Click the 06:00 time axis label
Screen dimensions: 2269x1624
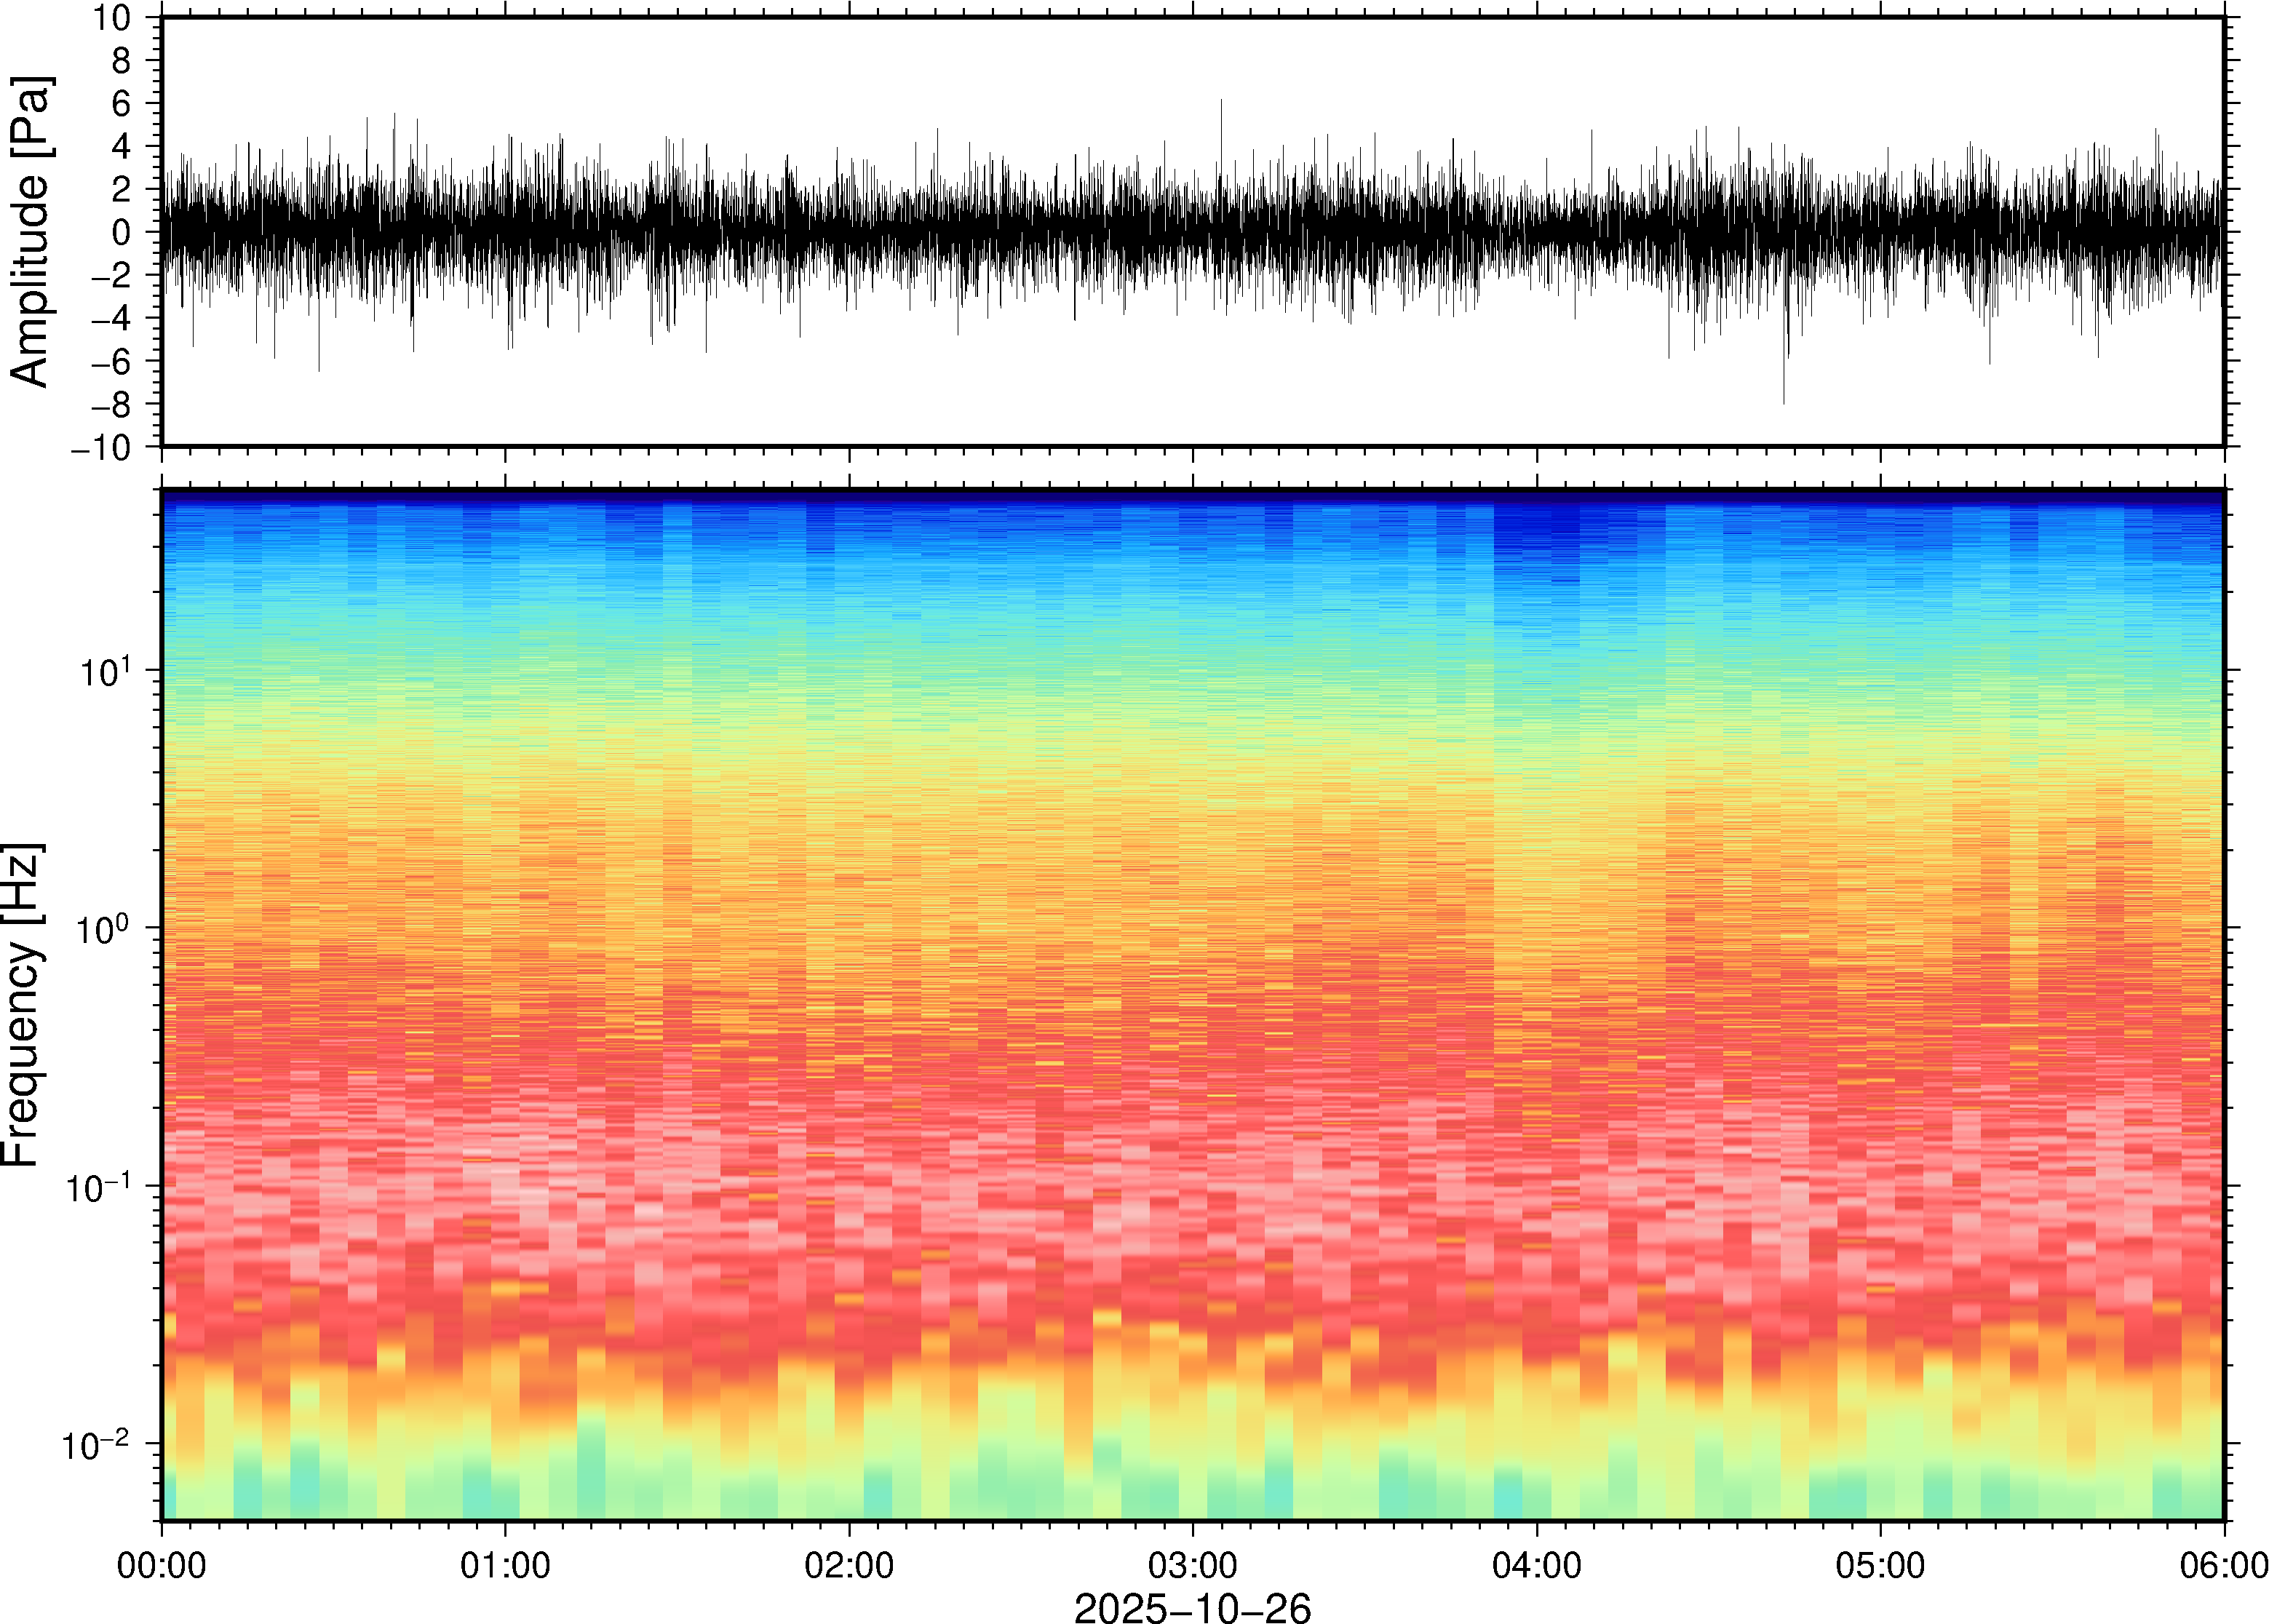(2223, 1564)
